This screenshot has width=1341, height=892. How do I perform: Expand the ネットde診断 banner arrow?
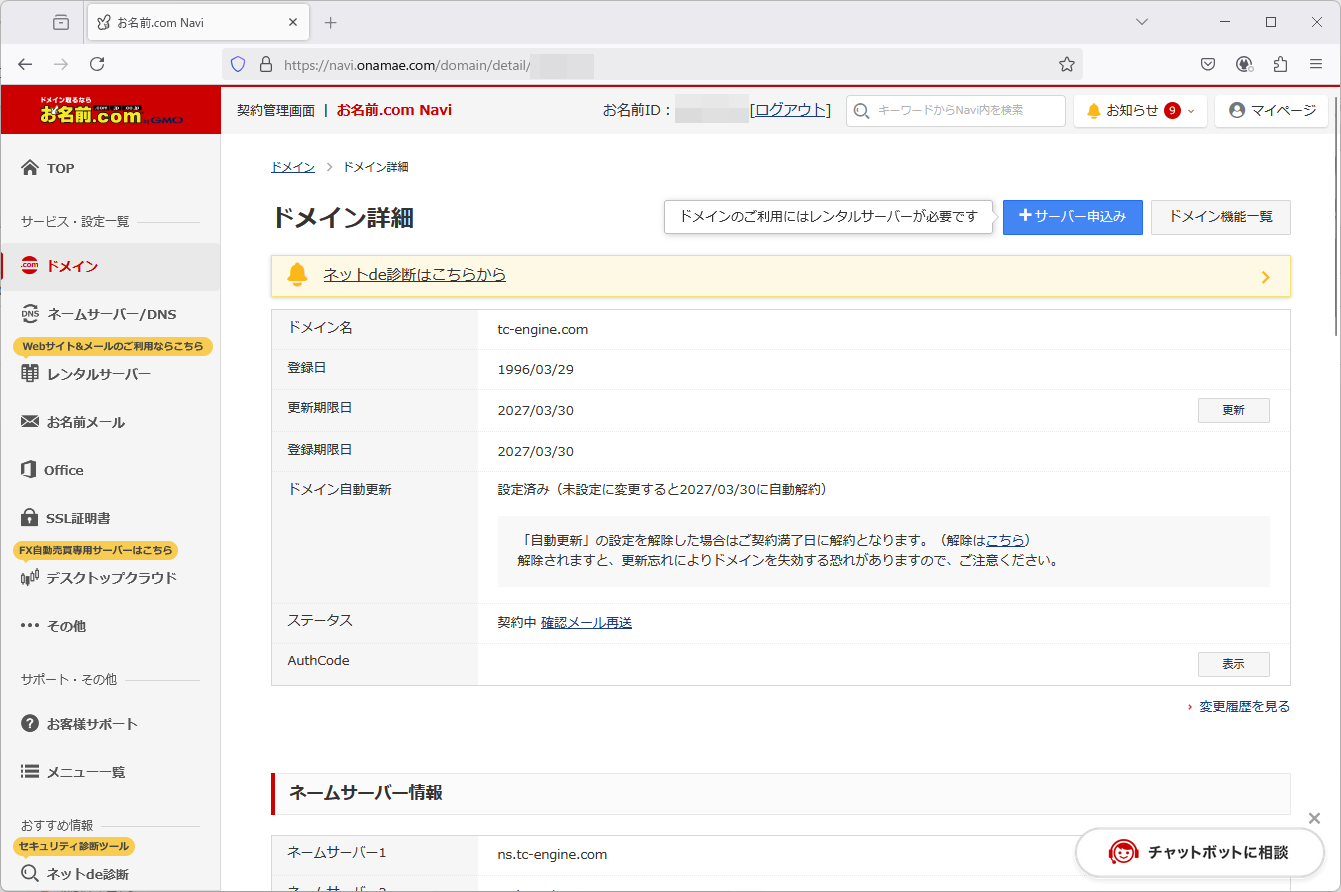tap(1265, 277)
